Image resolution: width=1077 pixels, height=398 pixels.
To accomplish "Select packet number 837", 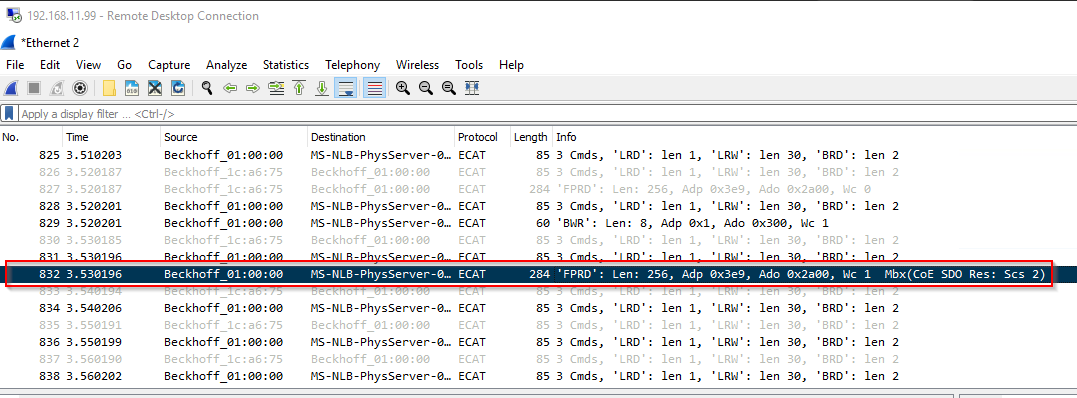I will (538, 359).
